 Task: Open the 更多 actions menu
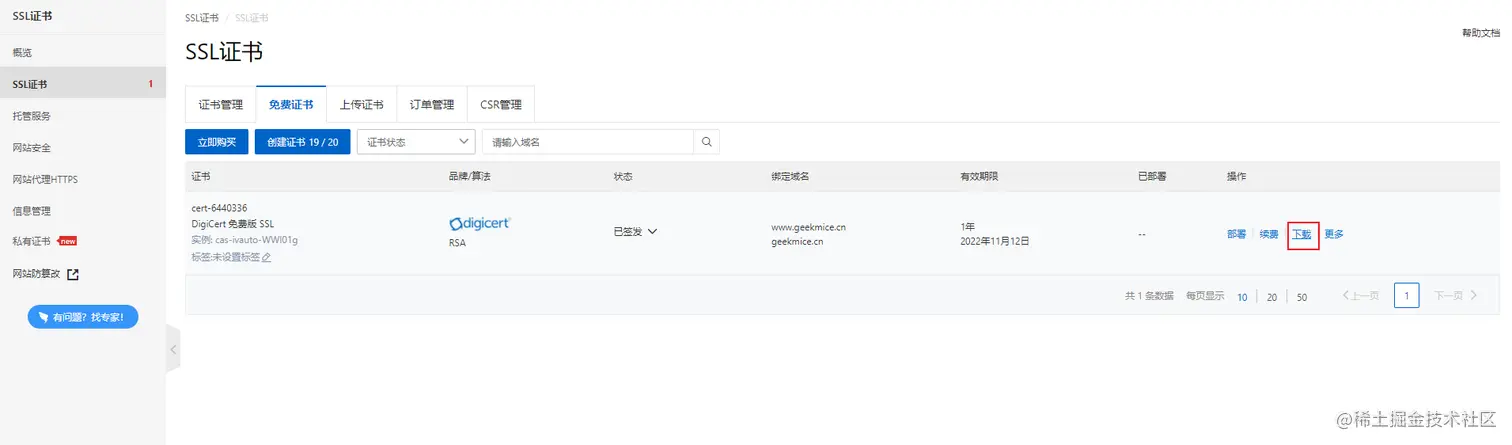(1334, 234)
